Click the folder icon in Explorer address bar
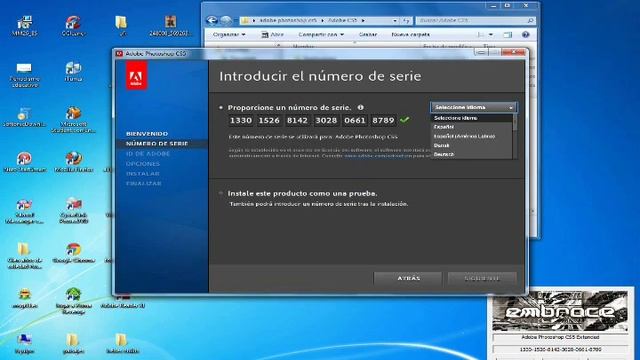640x360 pixels. pyautogui.click(x=244, y=20)
